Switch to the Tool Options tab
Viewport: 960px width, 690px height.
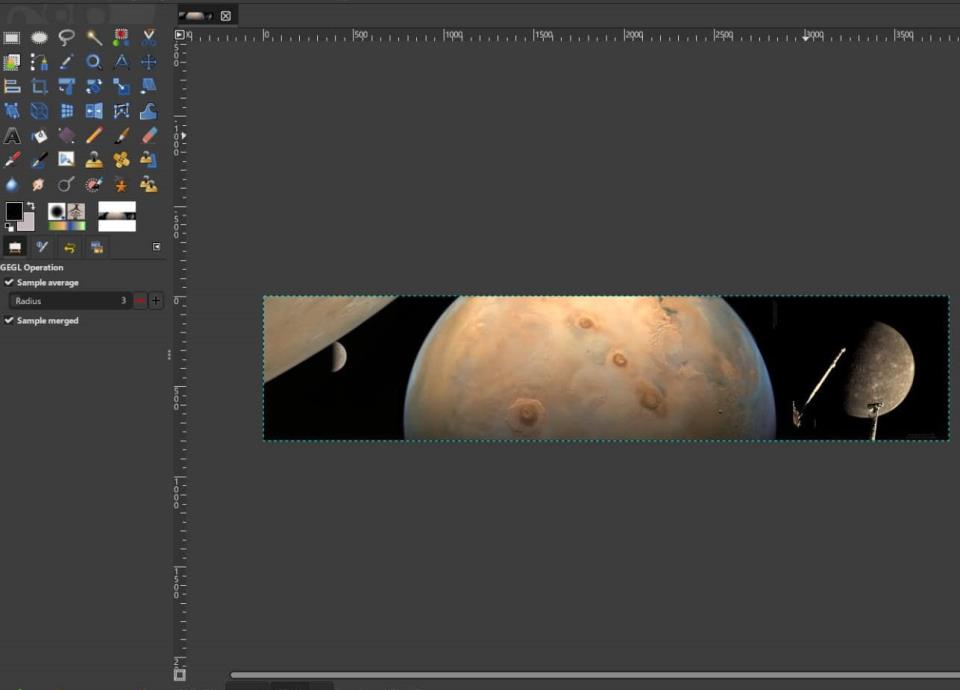(15, 246)
